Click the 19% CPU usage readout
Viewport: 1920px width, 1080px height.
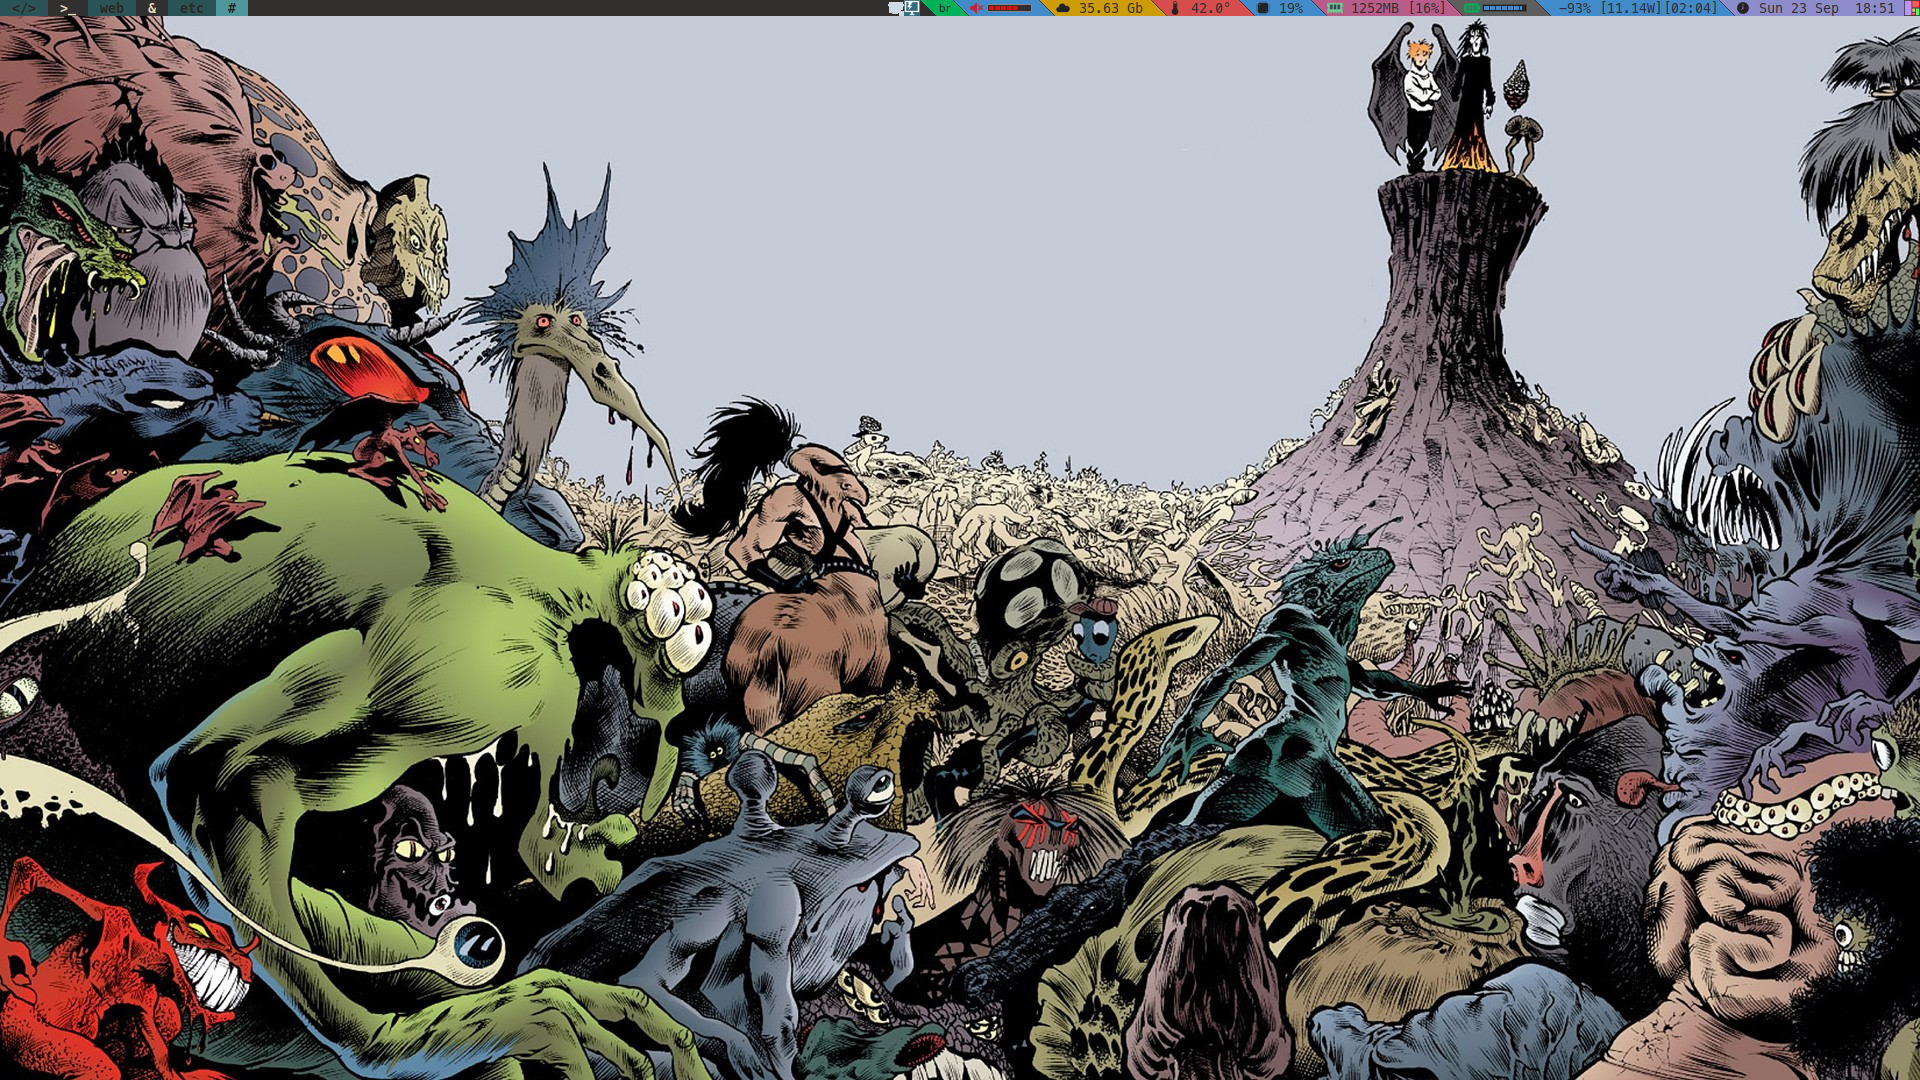tap(1291, 8)
